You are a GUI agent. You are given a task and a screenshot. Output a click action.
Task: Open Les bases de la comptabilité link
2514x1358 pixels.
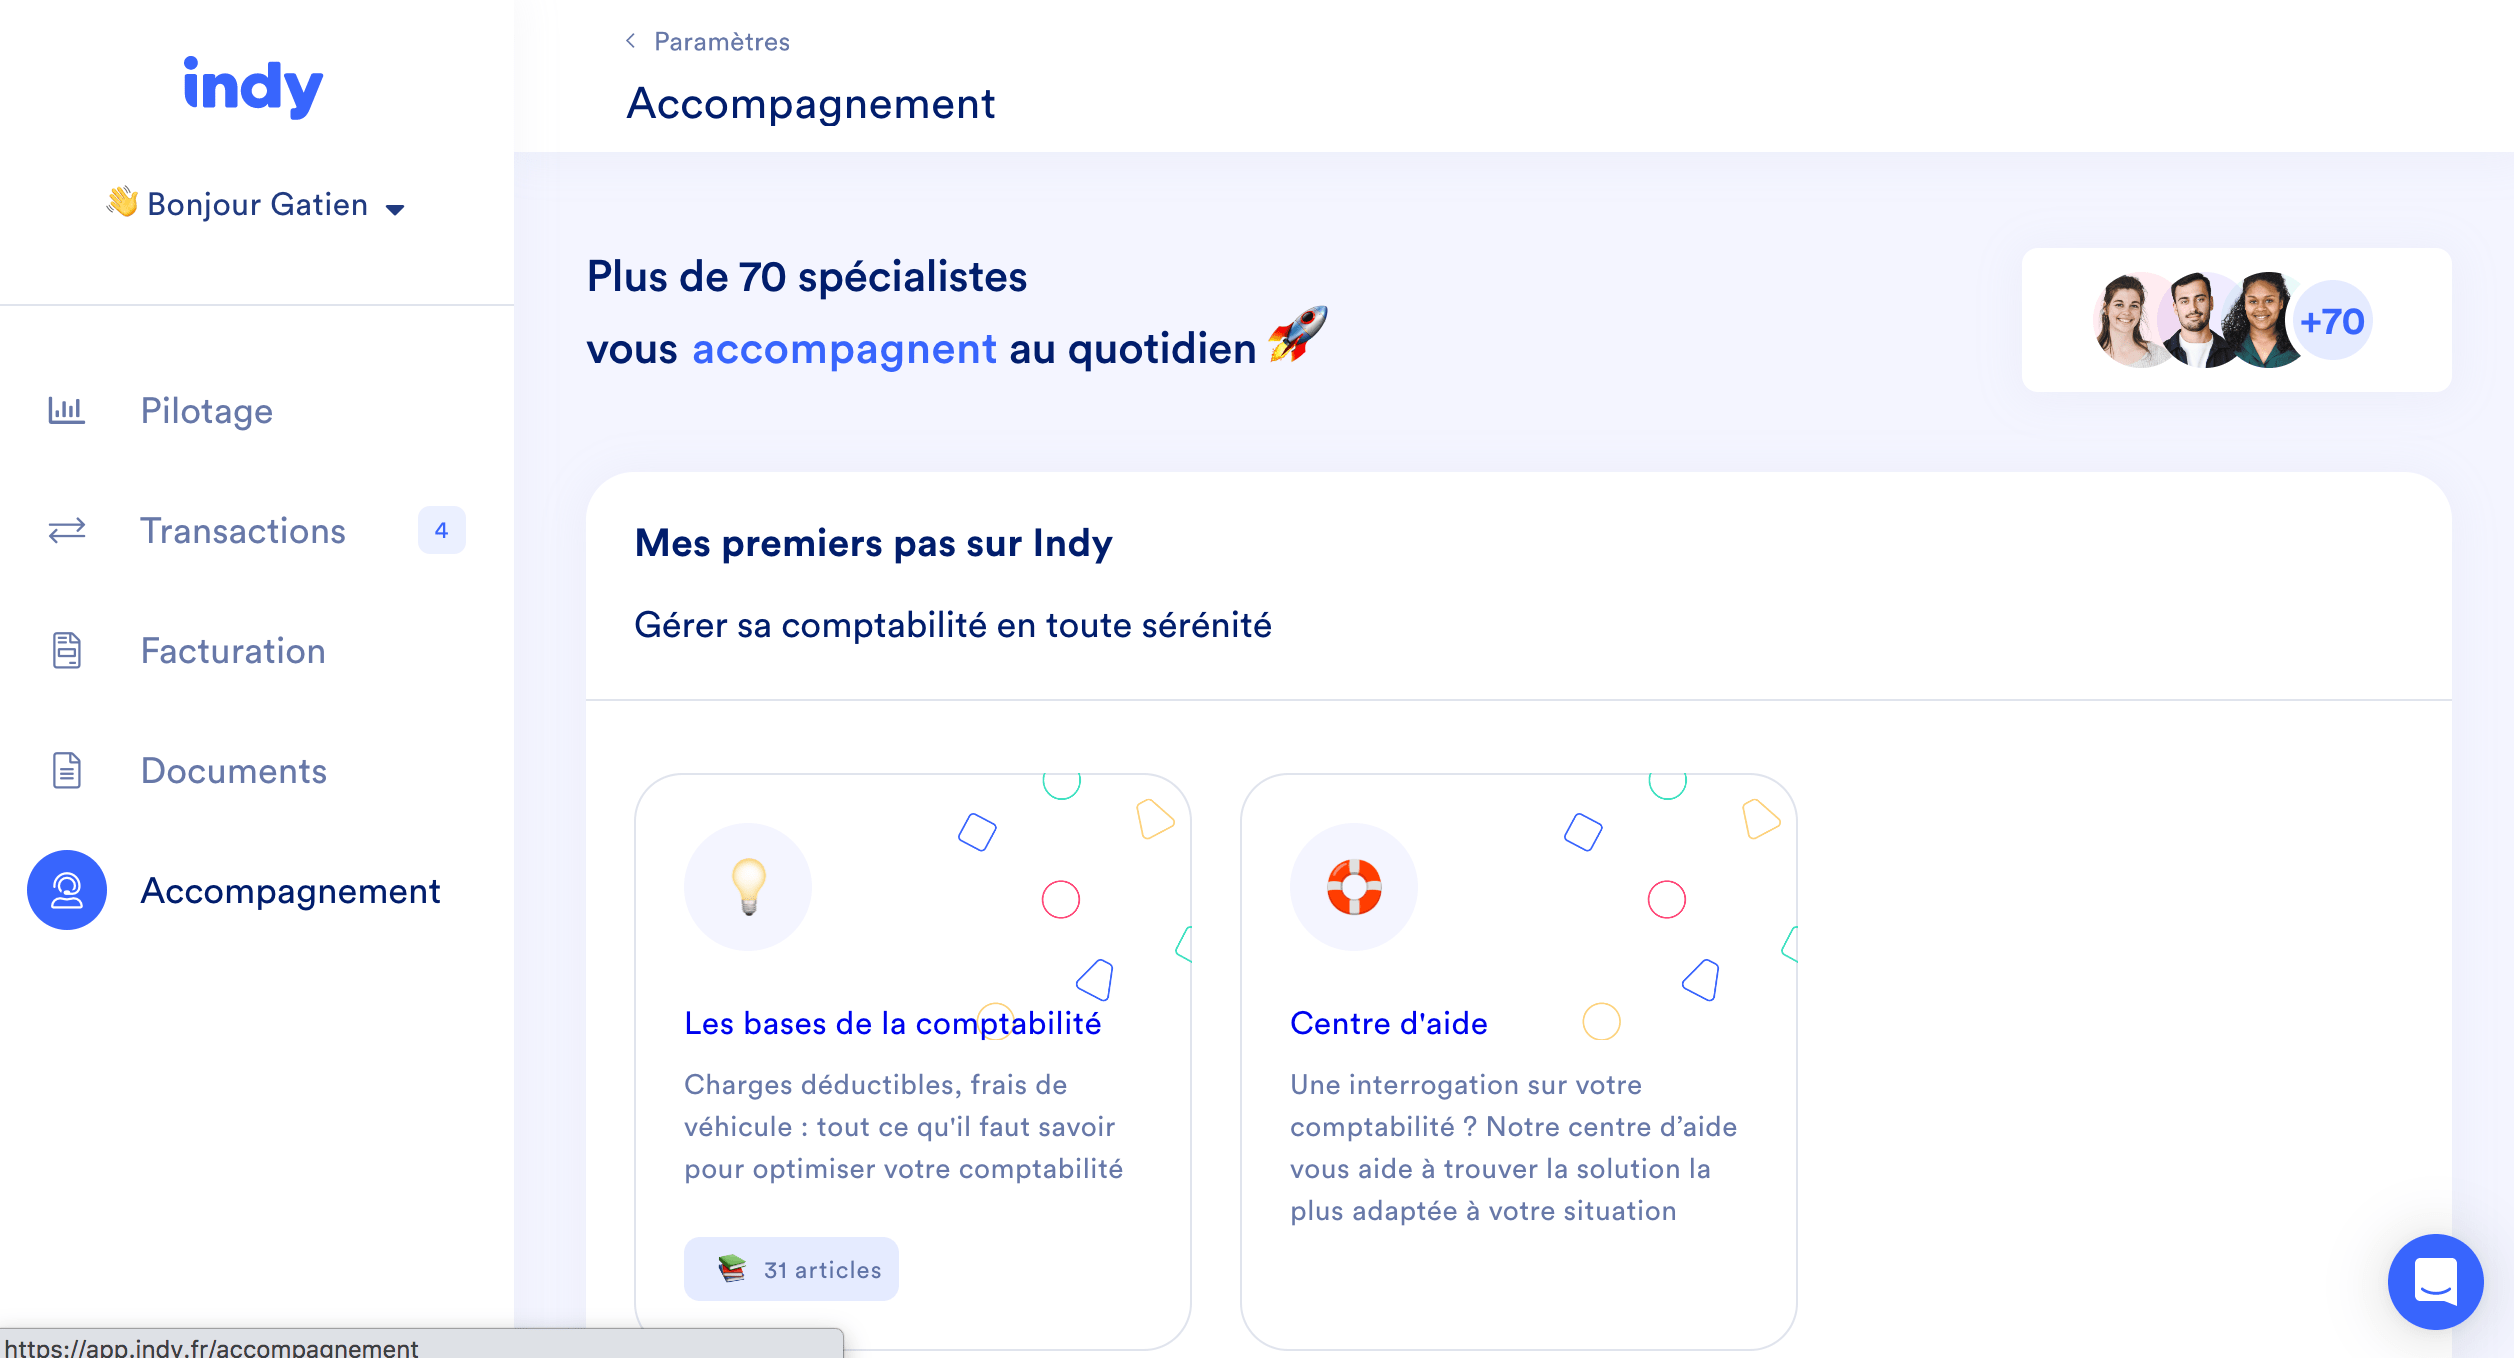892,1023
